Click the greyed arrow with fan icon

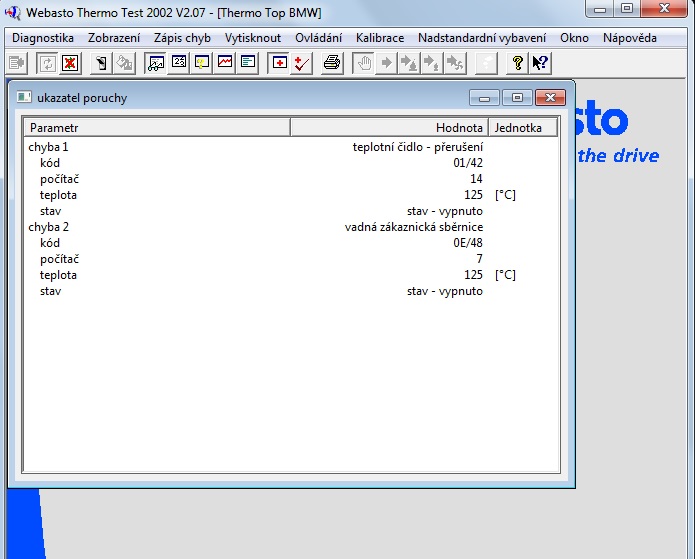456,63
